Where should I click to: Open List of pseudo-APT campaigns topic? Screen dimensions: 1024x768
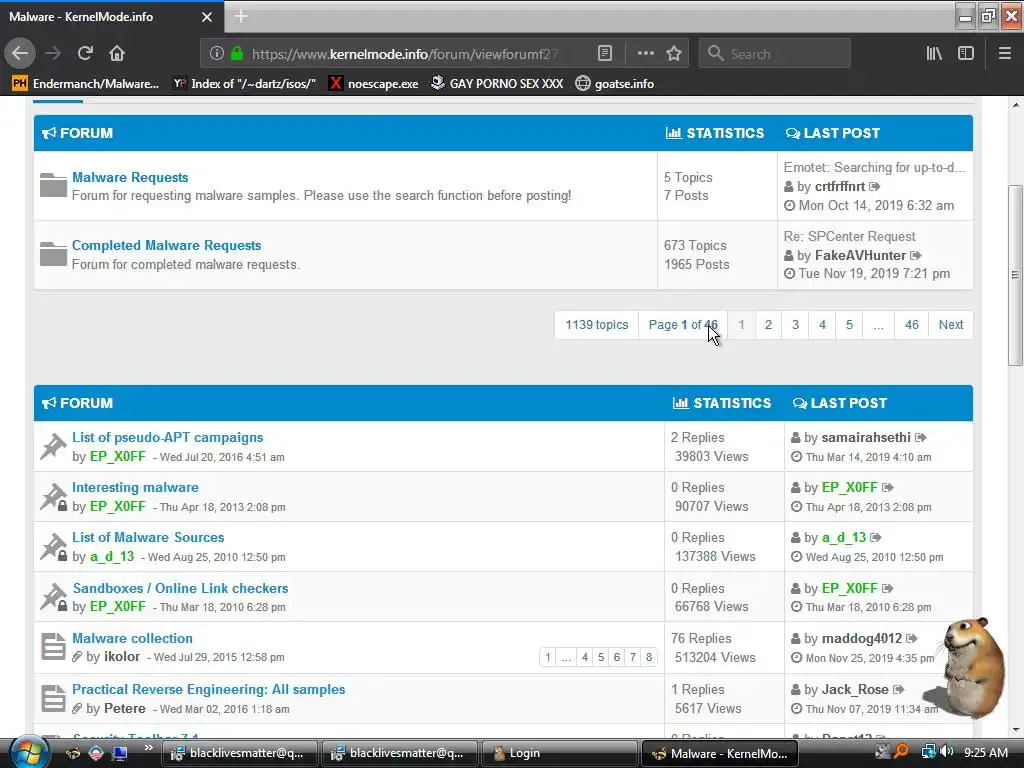[168, 438]
